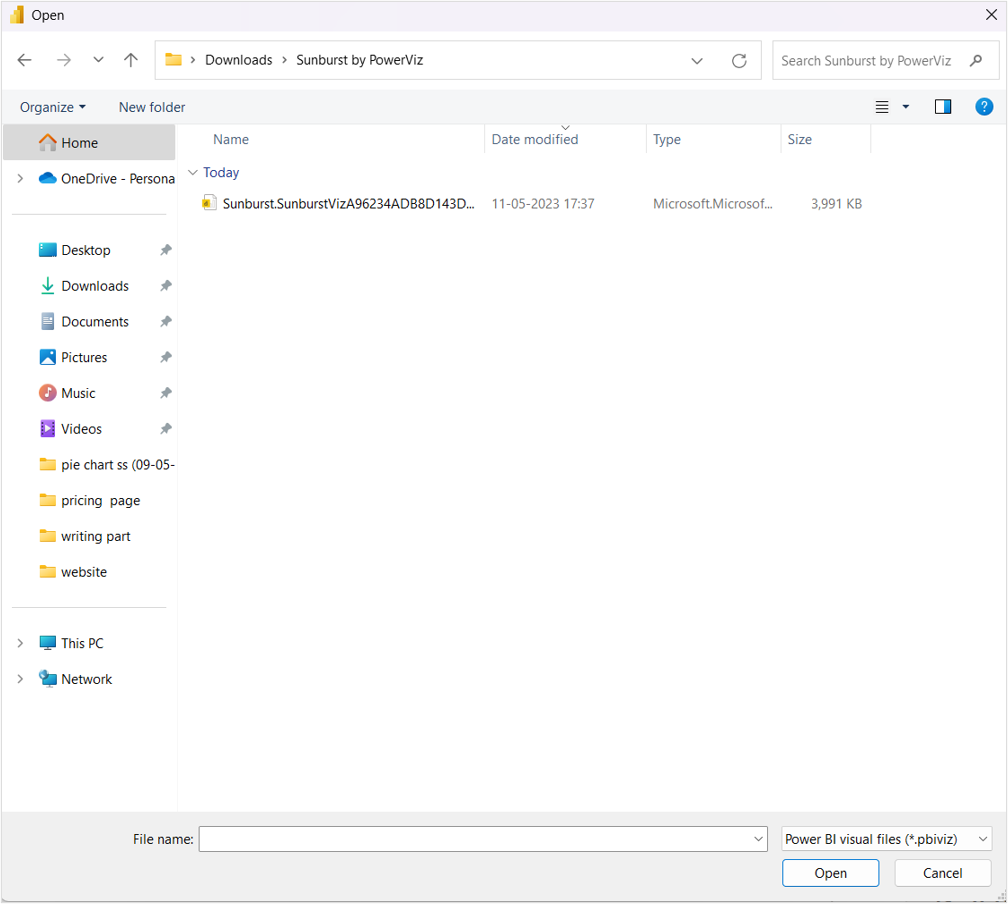
Task: Unpin Desktop using its pin icon
Action: (x=166, y=250)
